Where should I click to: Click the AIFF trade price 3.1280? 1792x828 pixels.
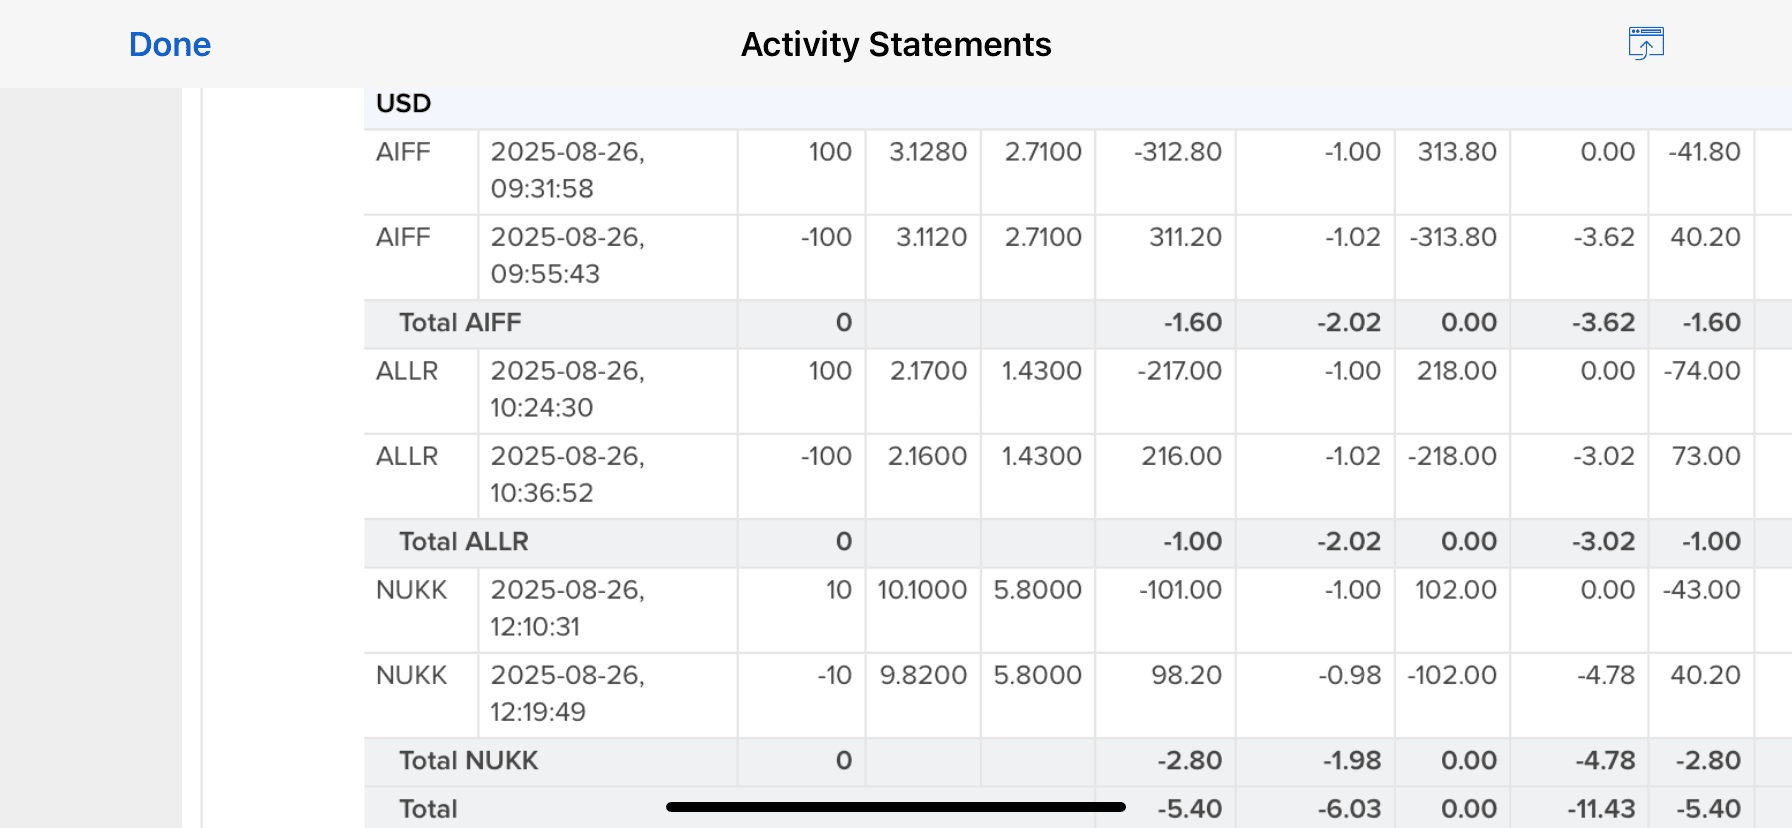[x=928, y=152]
